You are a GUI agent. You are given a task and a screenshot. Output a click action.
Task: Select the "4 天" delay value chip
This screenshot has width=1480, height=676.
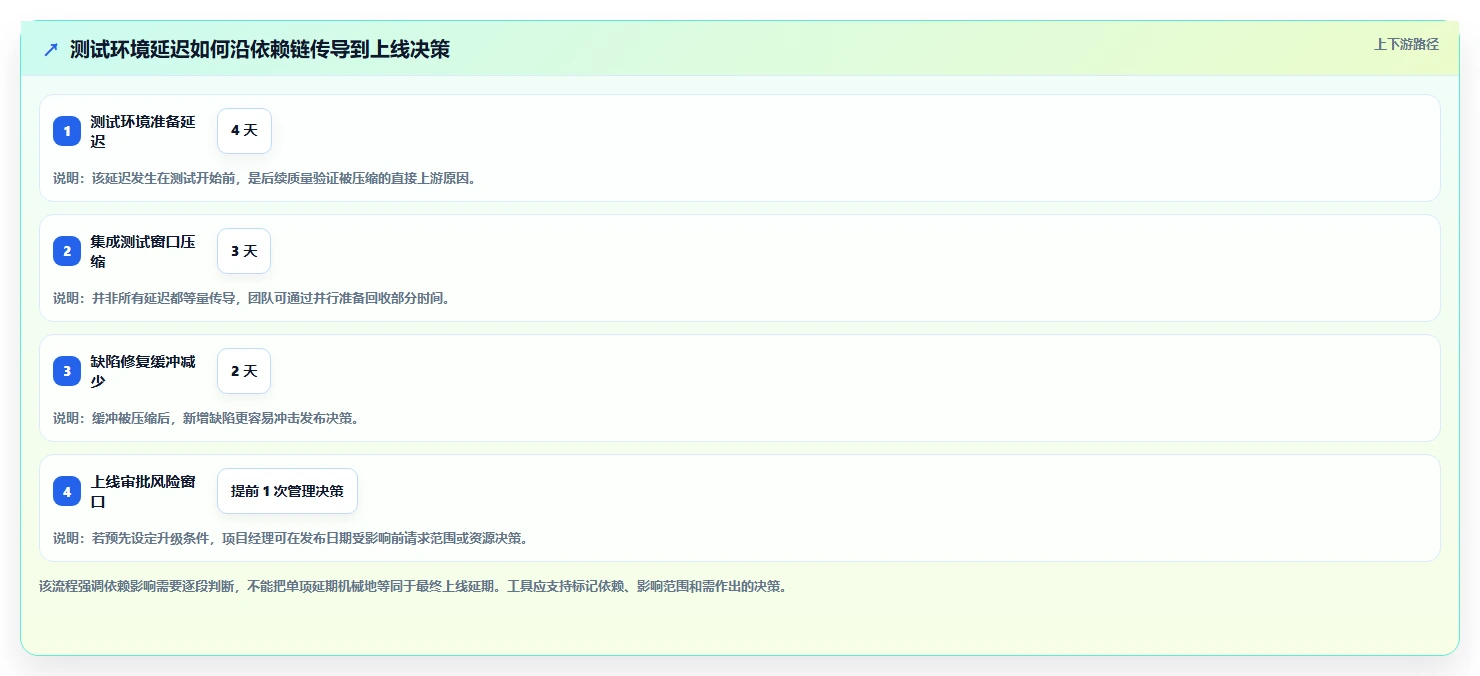[244, 131]
